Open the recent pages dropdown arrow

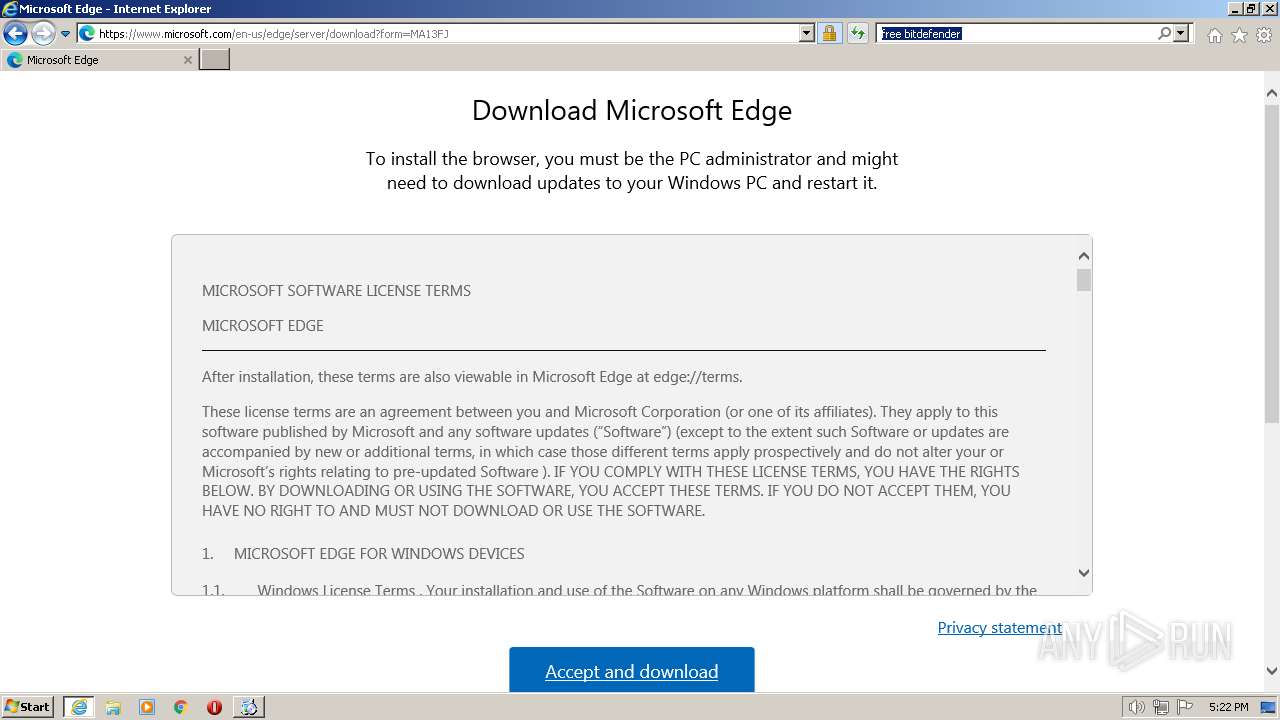point(65,34)
